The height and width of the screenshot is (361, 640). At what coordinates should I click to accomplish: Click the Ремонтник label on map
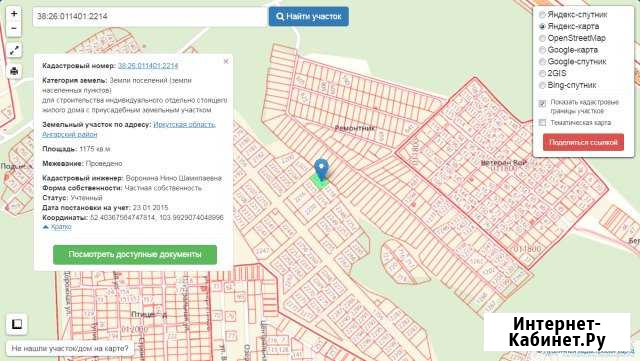pyautogui.click(x=355, y=129)
